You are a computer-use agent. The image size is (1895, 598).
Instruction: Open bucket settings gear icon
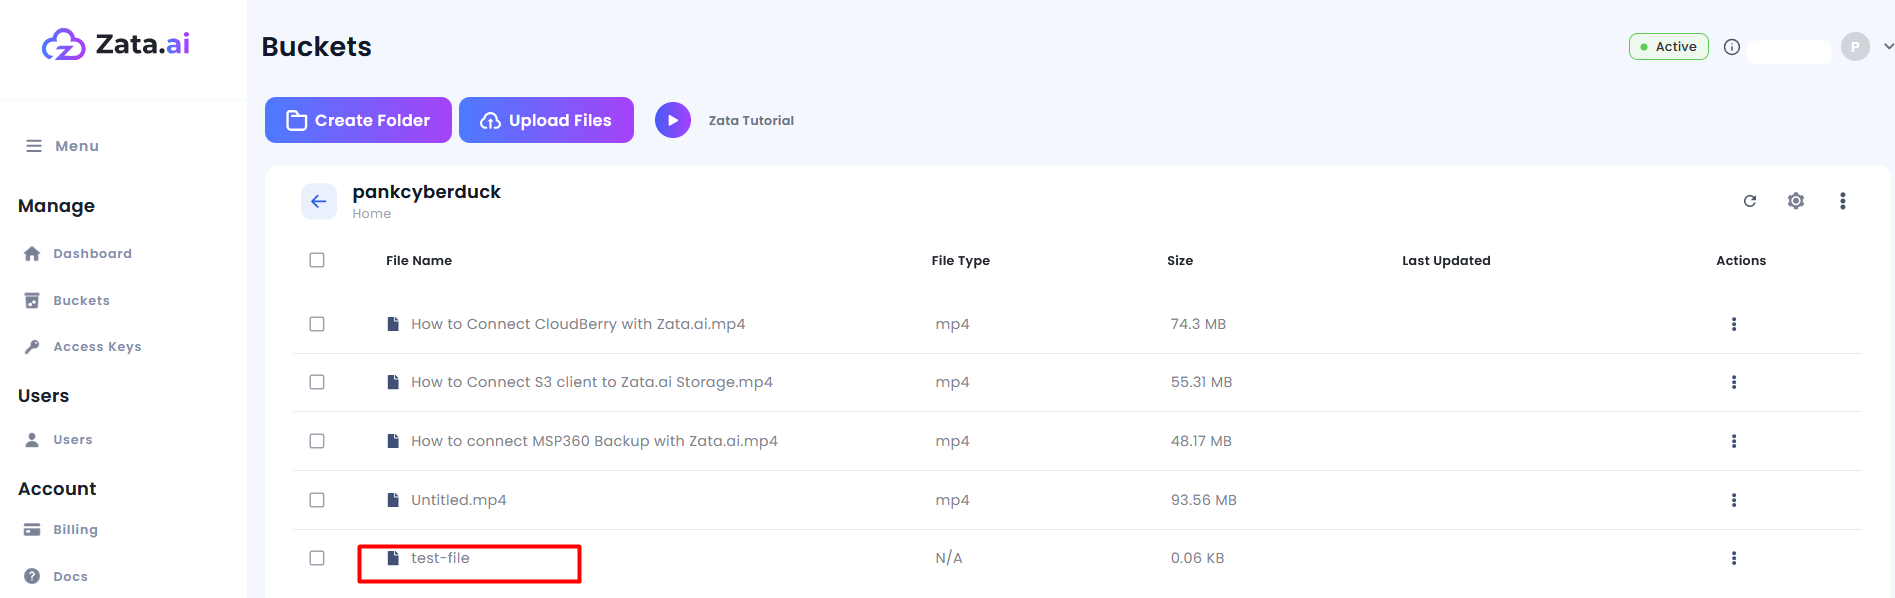[1795, 201]
